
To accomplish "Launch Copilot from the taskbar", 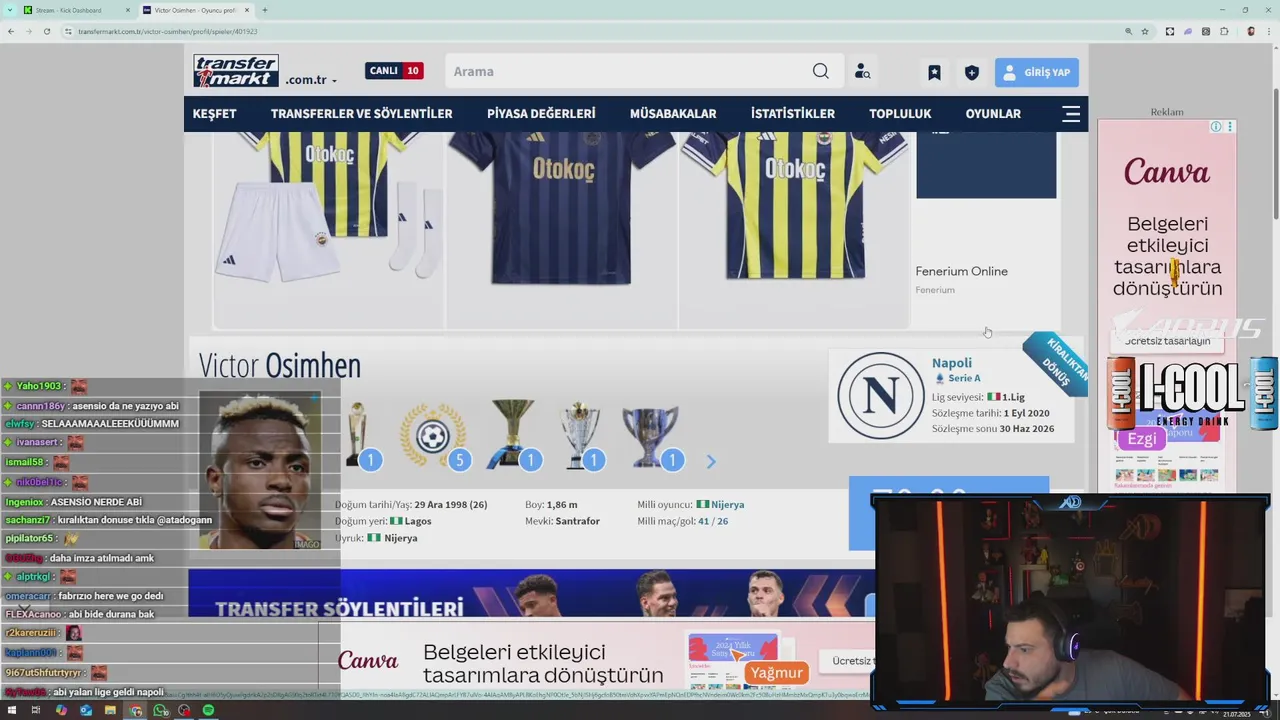I will [x=61, y=710].
